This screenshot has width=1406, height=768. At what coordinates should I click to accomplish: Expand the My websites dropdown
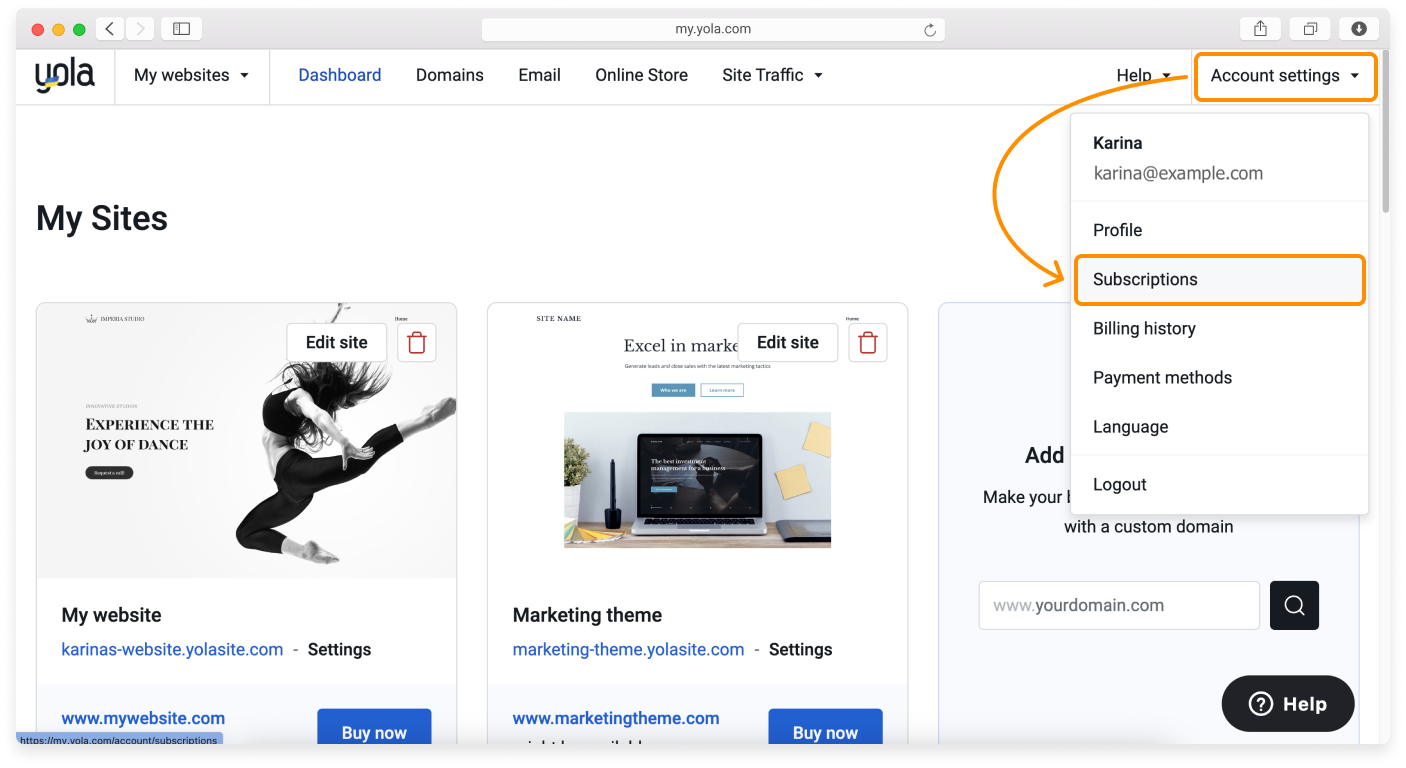pyautogui.click(x=191, y=74)
